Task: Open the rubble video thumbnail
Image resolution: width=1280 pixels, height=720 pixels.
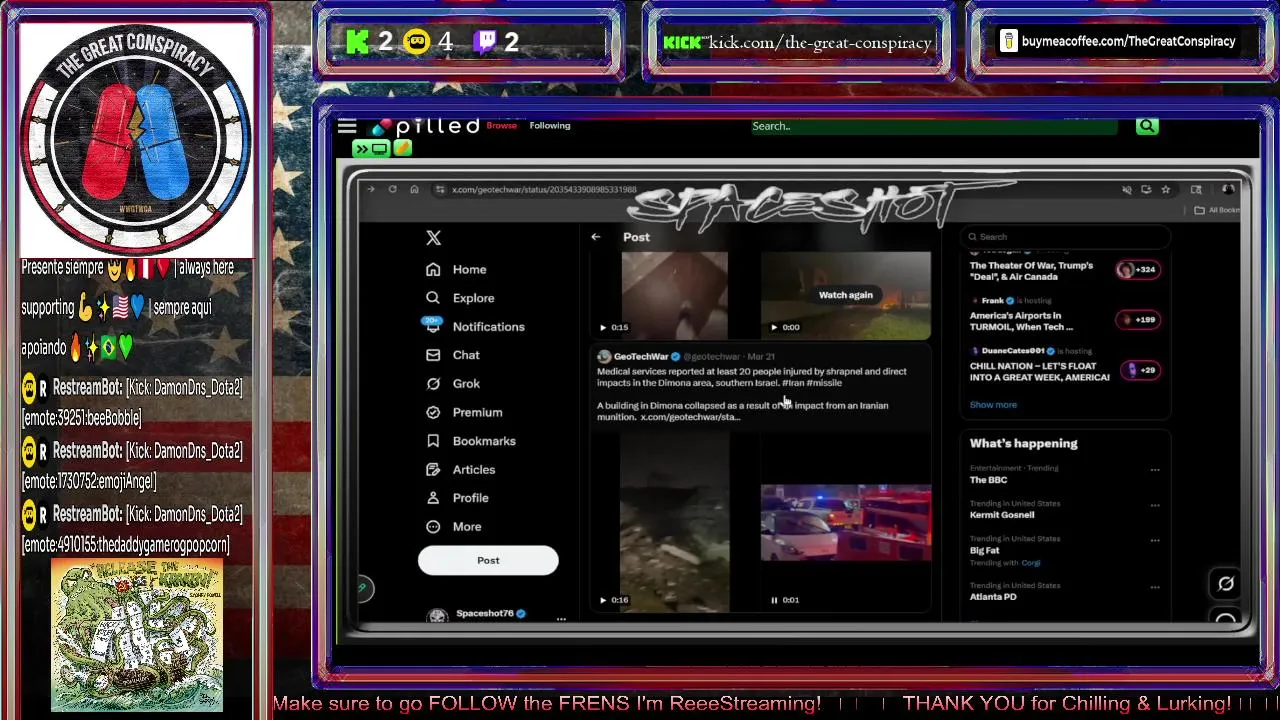Action: (x=674, y=520)
